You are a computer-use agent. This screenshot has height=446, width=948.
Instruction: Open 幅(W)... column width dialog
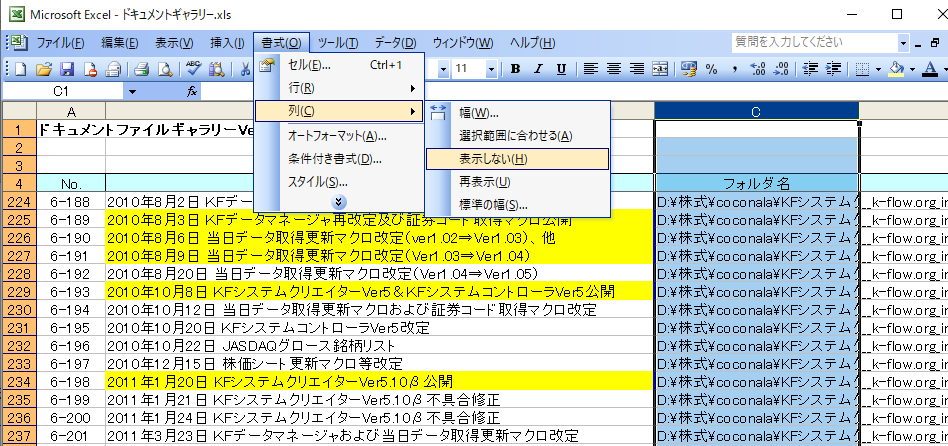(518, 112)
